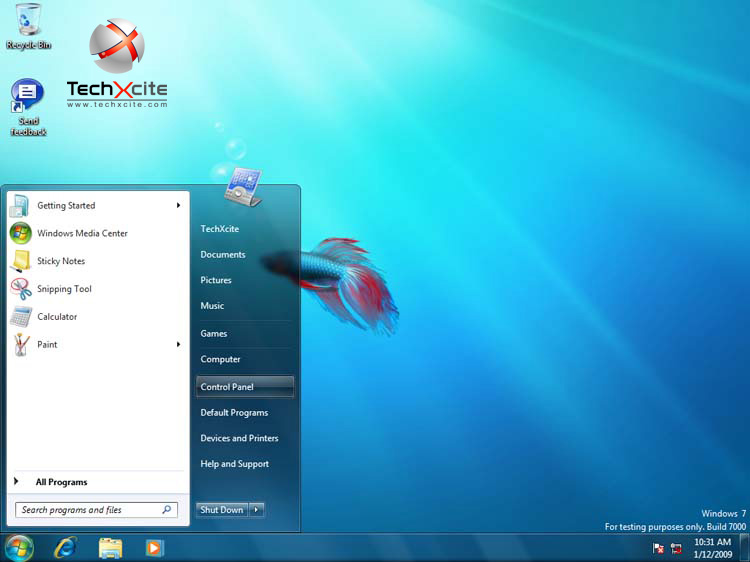Click the Calculator icon
Viewport: 750px width, 562px height.
21,317
